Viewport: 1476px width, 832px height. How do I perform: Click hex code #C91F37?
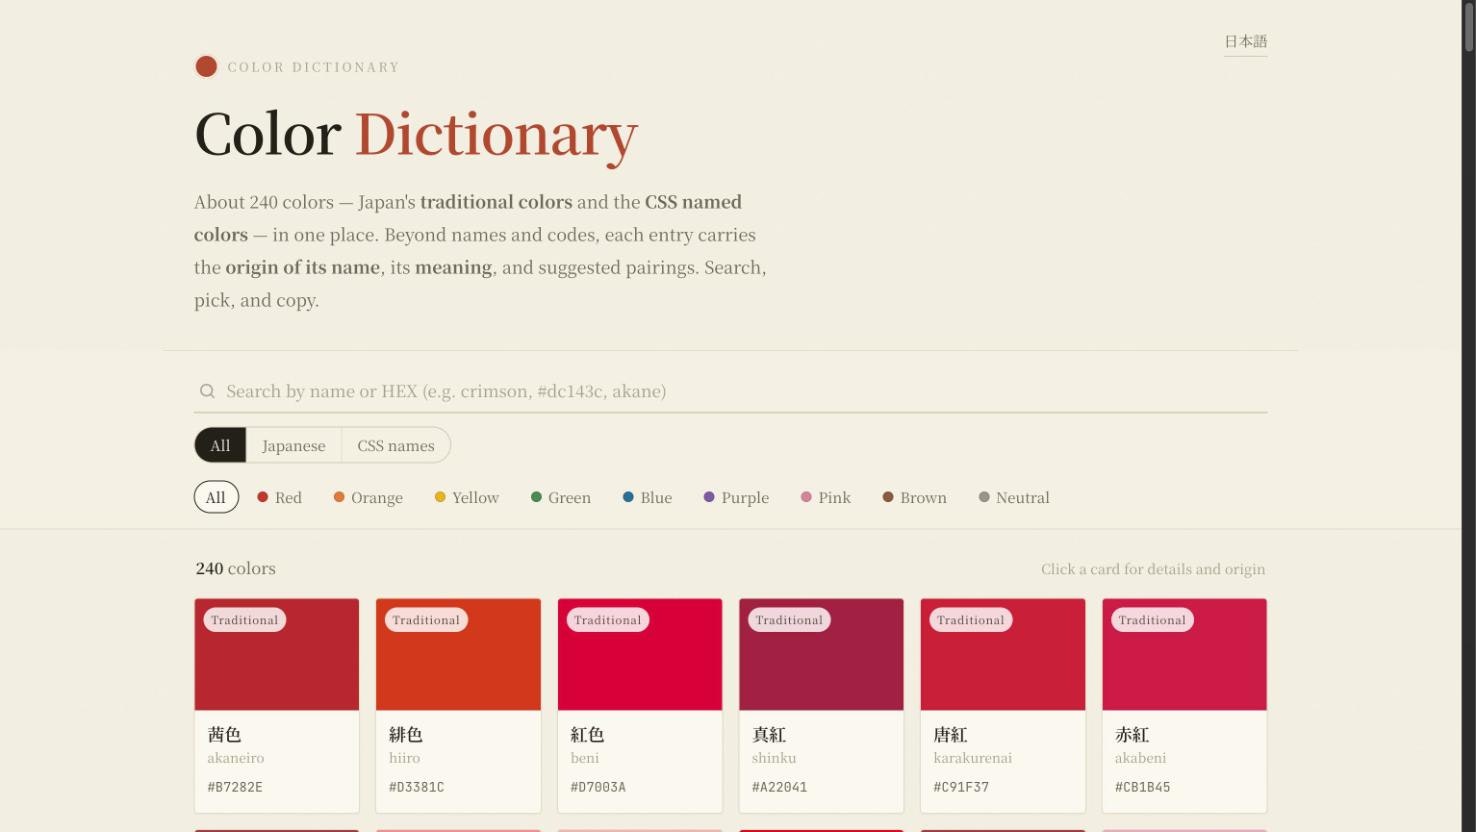pos(961,787)
